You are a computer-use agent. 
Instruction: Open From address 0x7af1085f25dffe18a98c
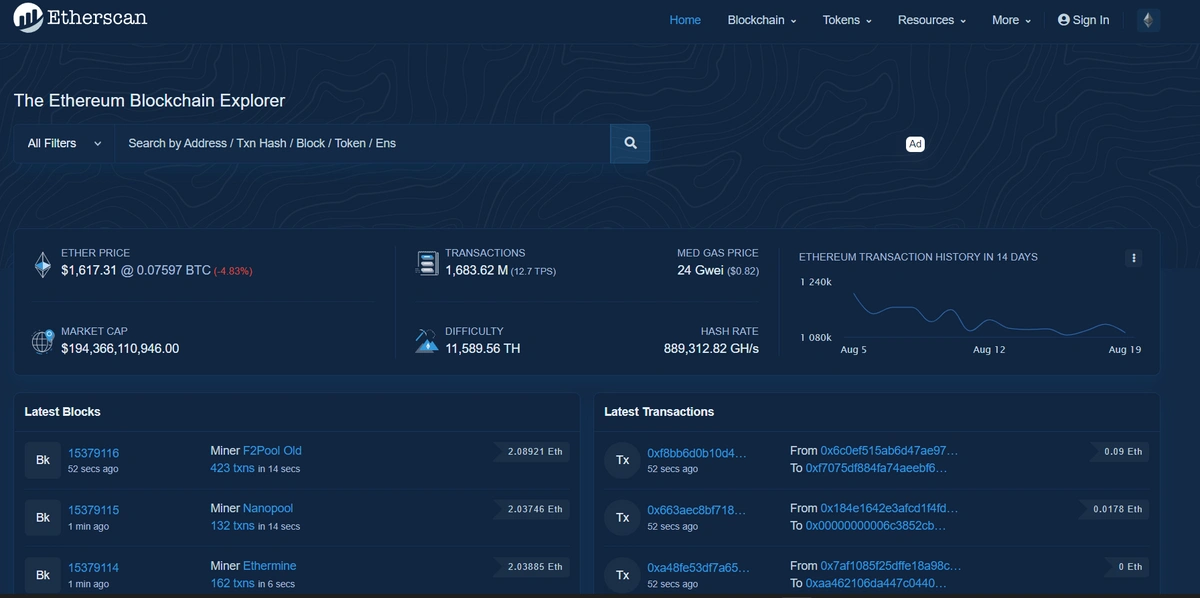(890, 566)
